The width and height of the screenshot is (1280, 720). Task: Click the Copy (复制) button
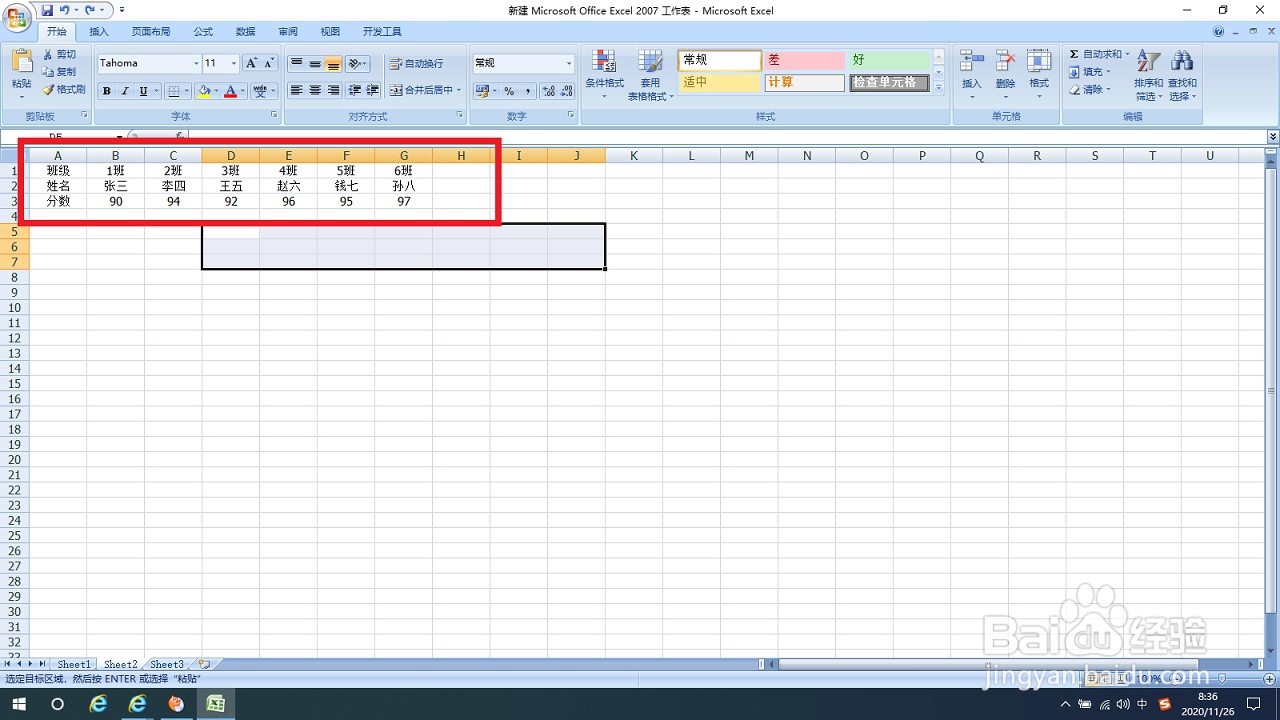[60, 72]
